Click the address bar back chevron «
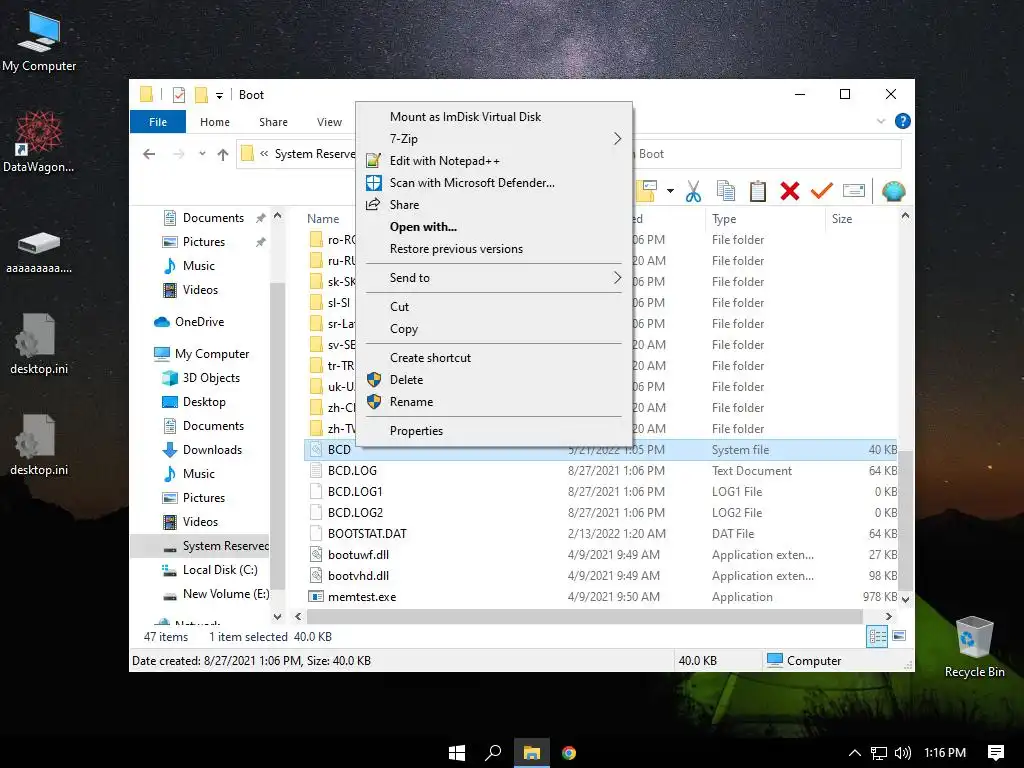The image size is (1024, 768). tap(264, 154)
